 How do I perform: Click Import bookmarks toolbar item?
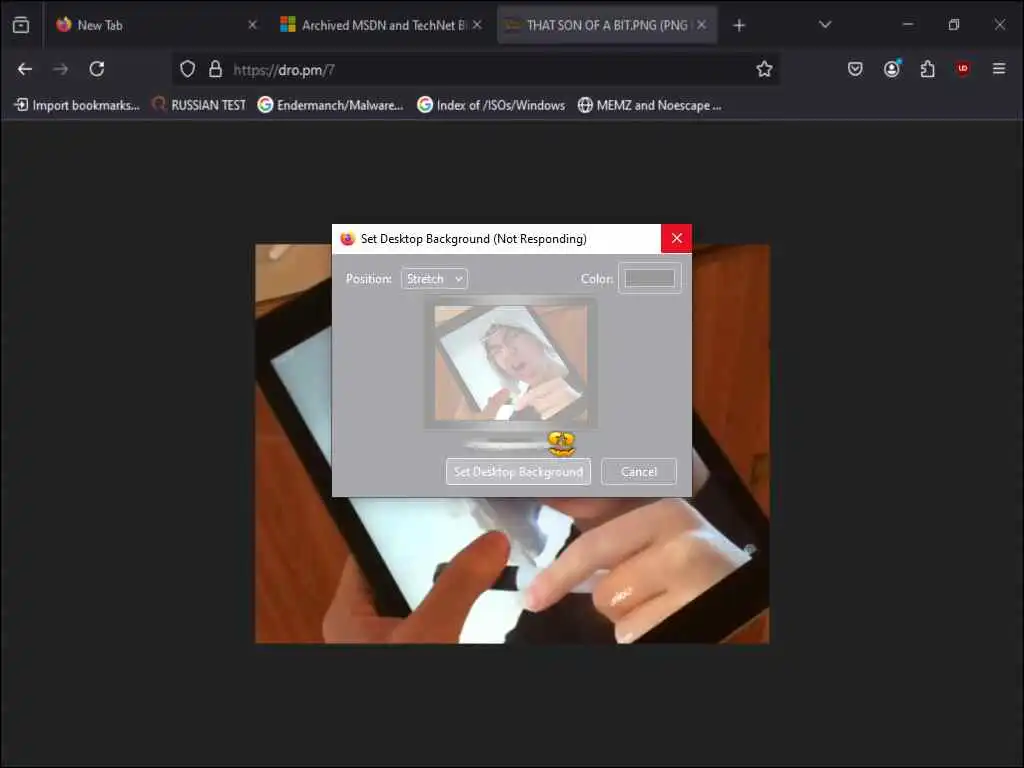pos(77,105)
